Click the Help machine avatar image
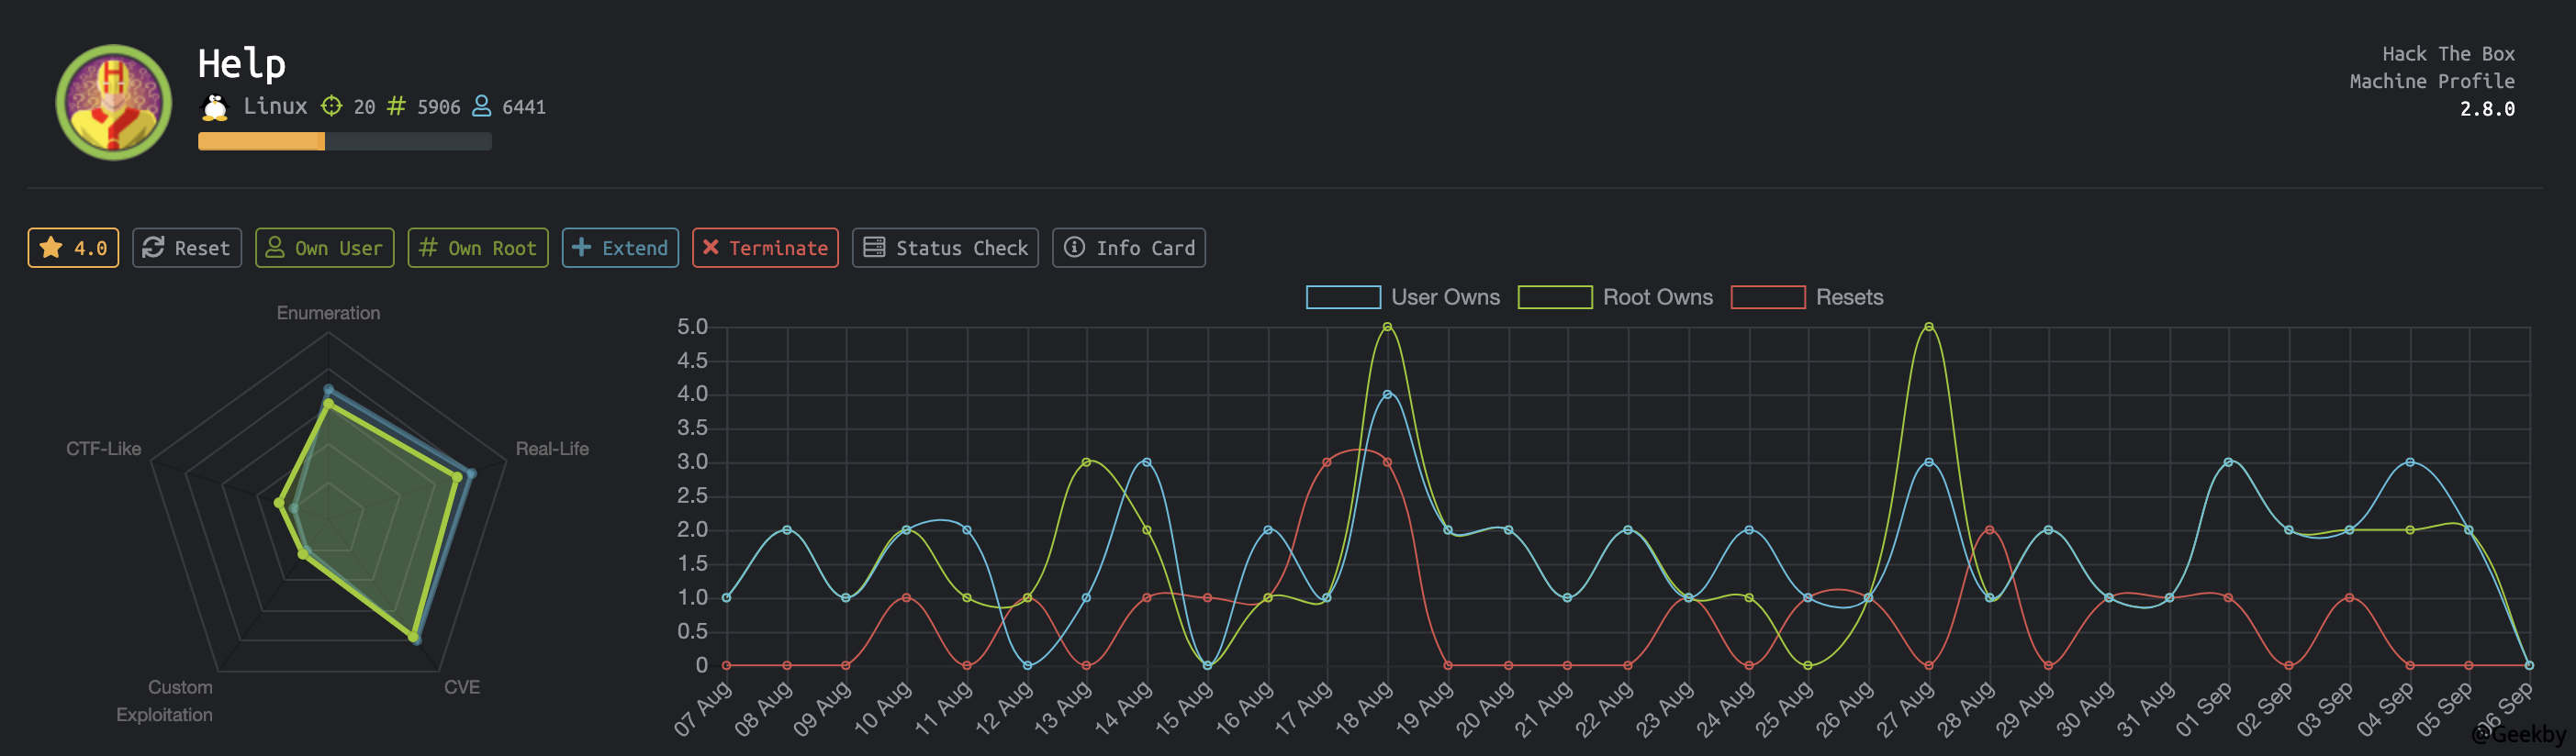The width and height of the screenshot is (2576, 756). point(113,102)
